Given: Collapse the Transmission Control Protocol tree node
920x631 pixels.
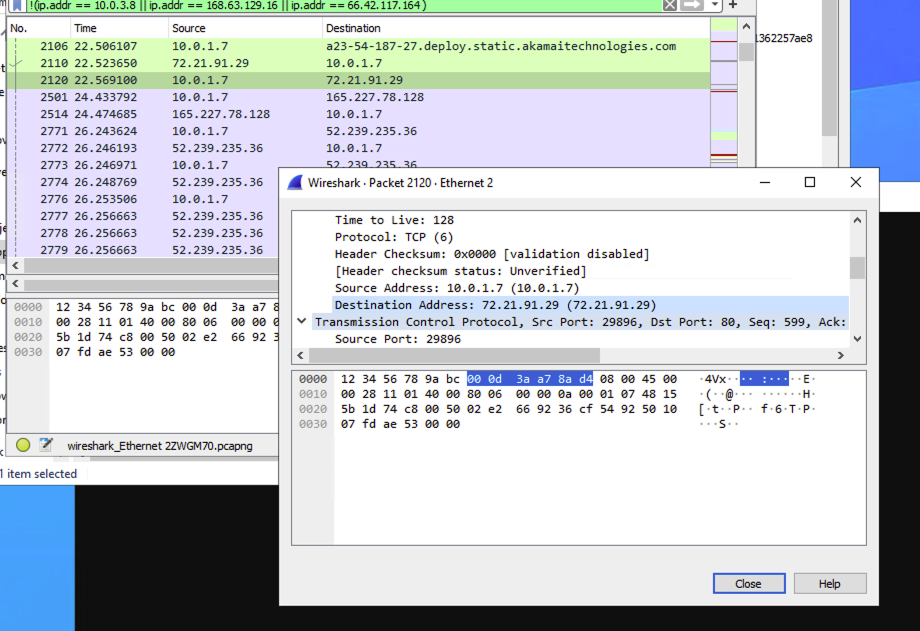Looking at the screenshot, I should 302,322.
